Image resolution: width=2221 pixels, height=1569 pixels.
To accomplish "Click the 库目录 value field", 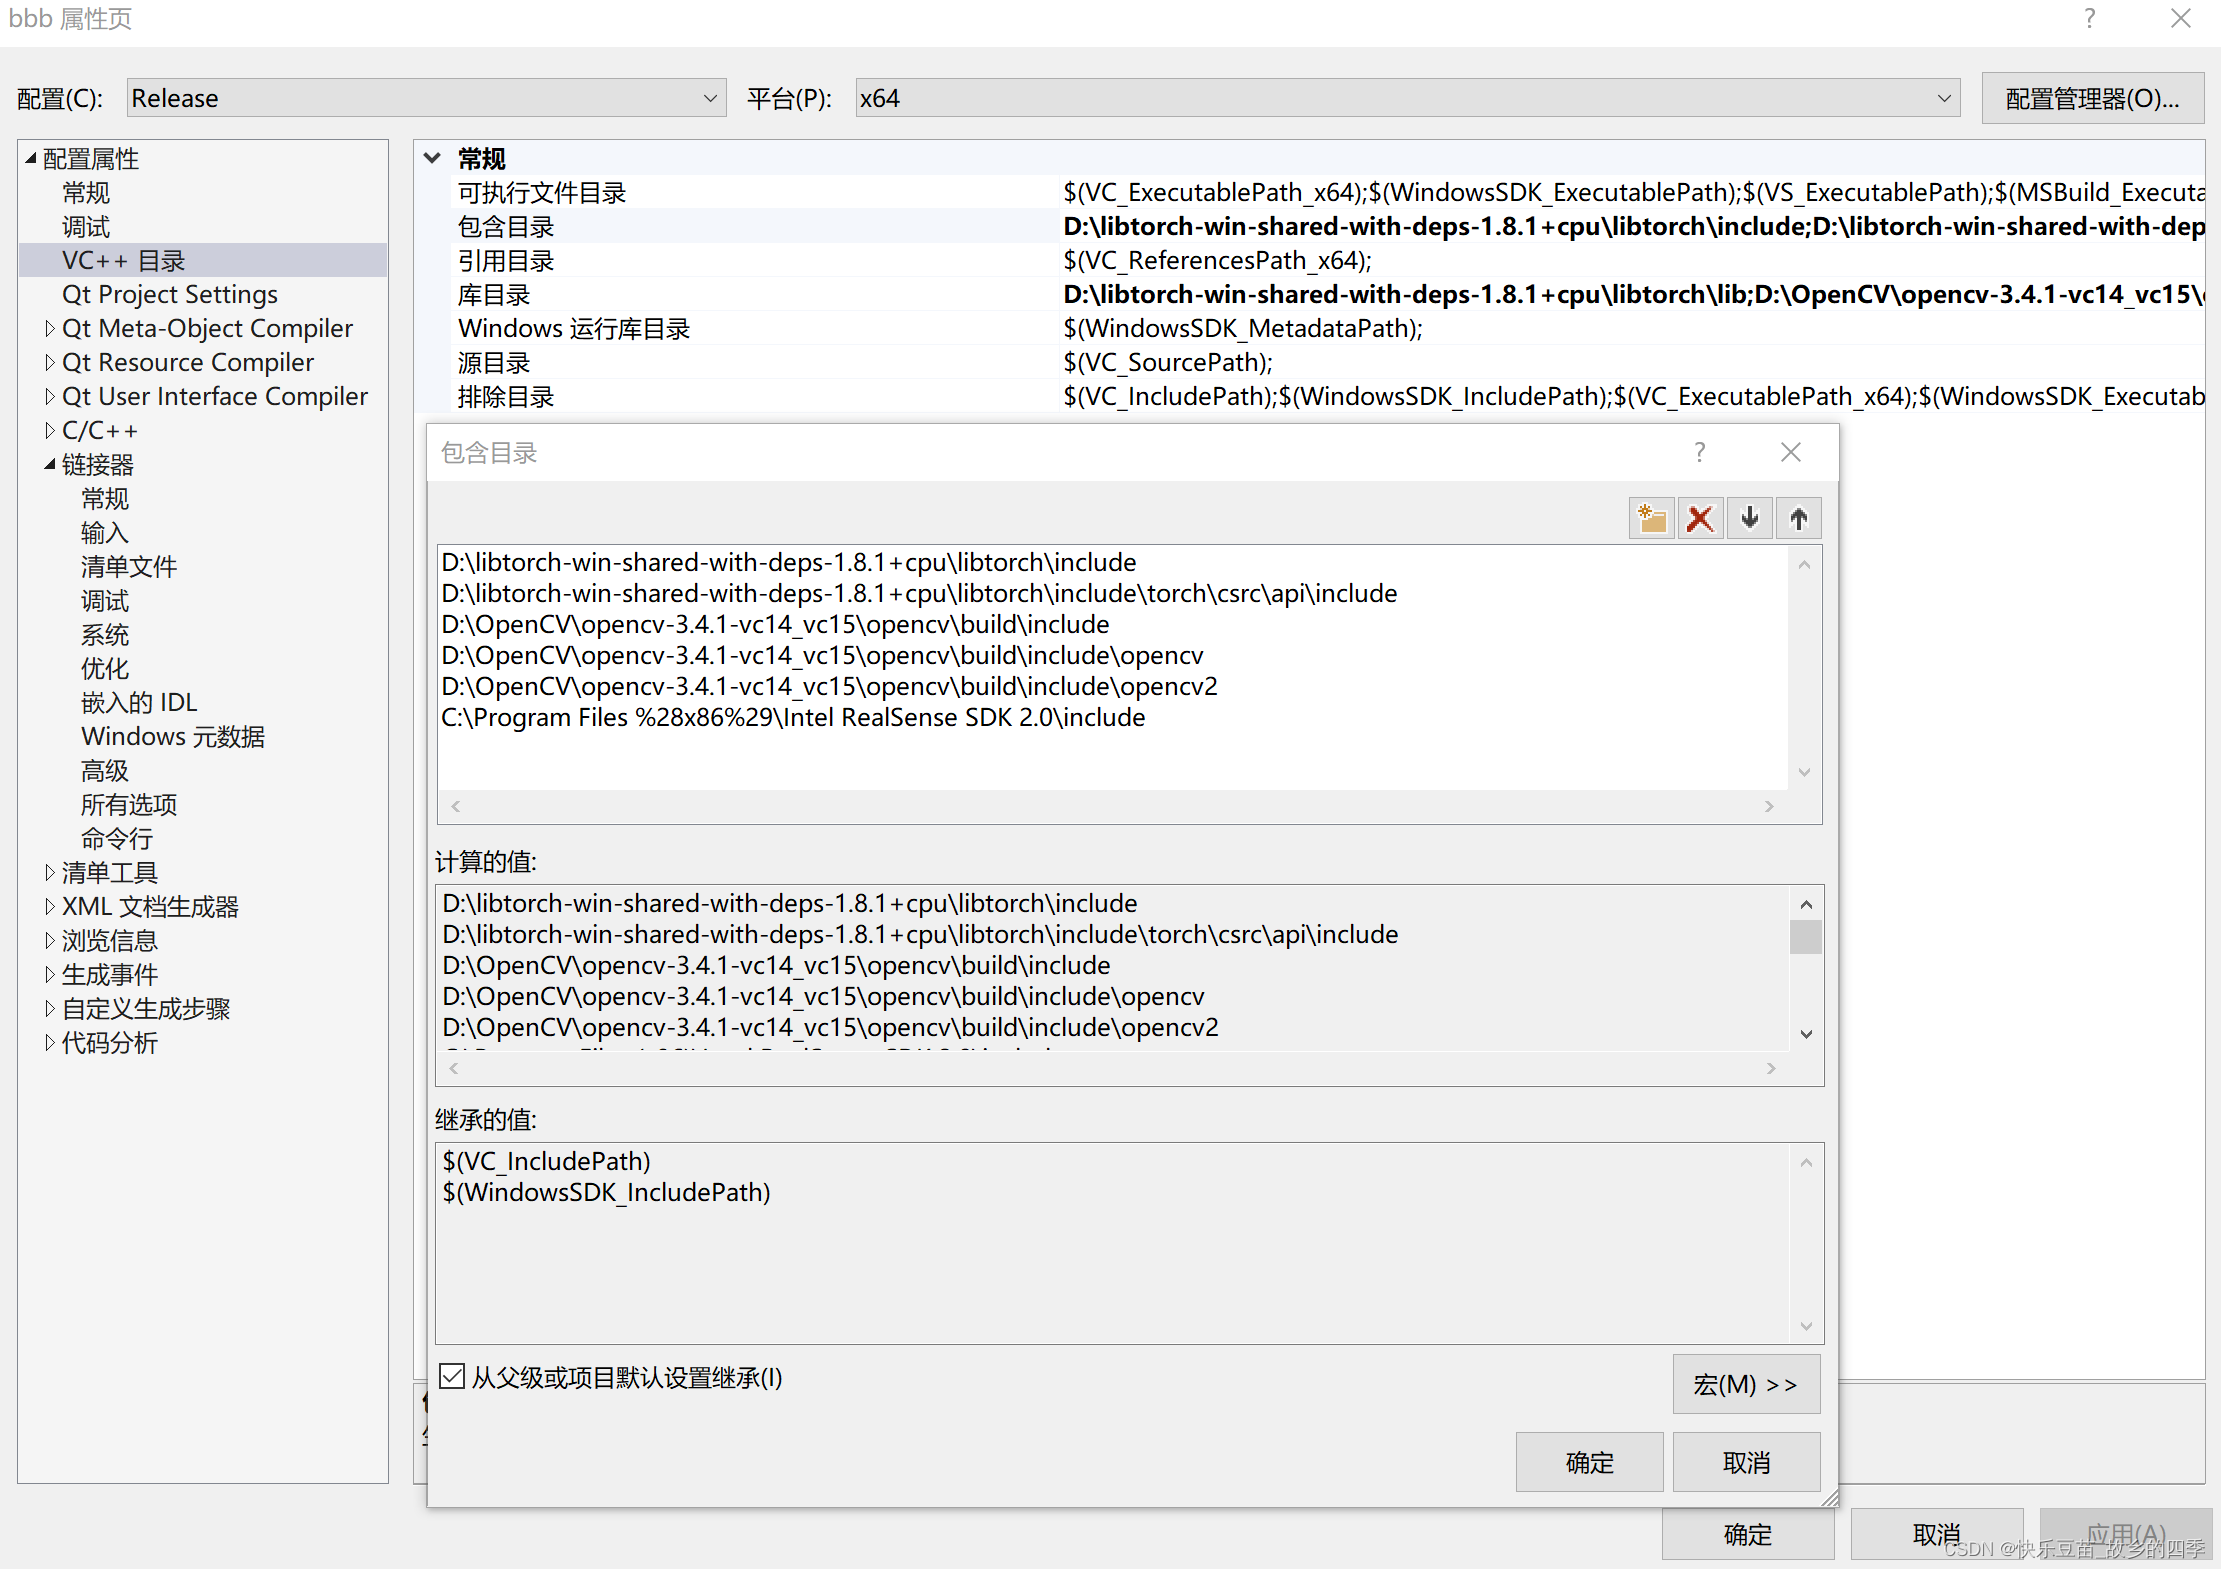I will pos(1633,294).
